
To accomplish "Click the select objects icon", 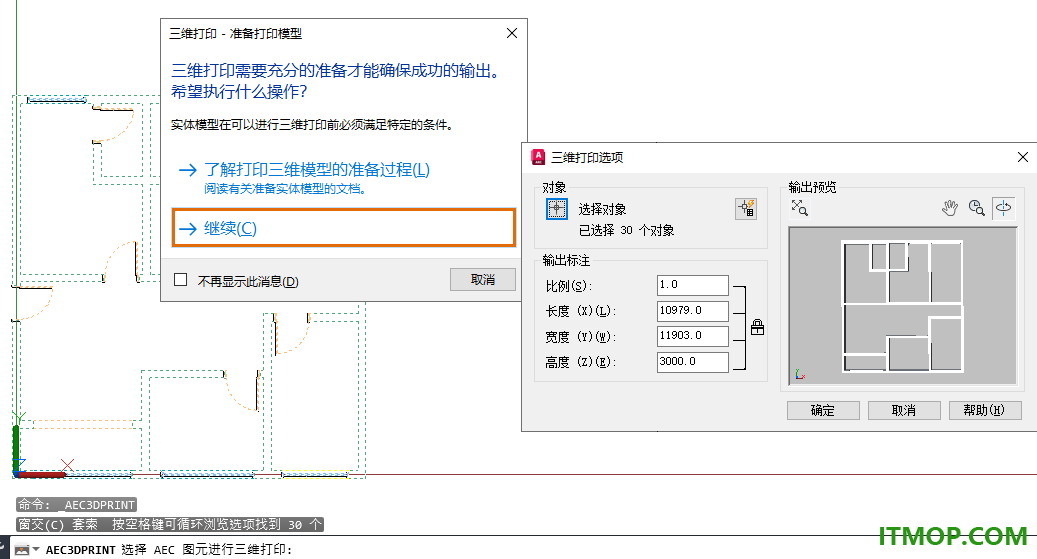I will pos(557,209).
